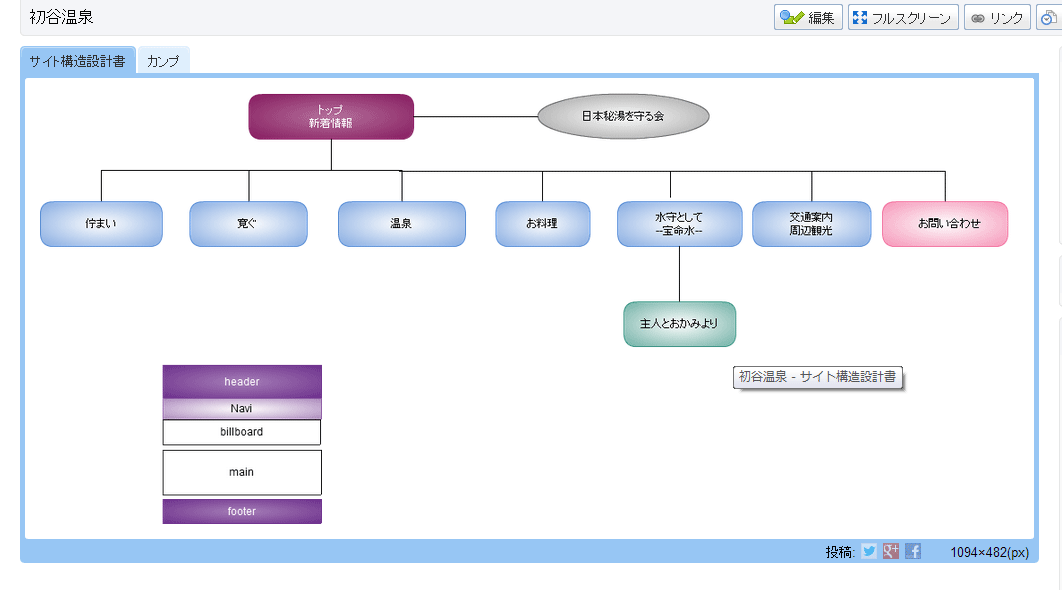This screenshot has height=590, width=1062.
Task: Click the 編集 edit button
Action: [808, 18]
